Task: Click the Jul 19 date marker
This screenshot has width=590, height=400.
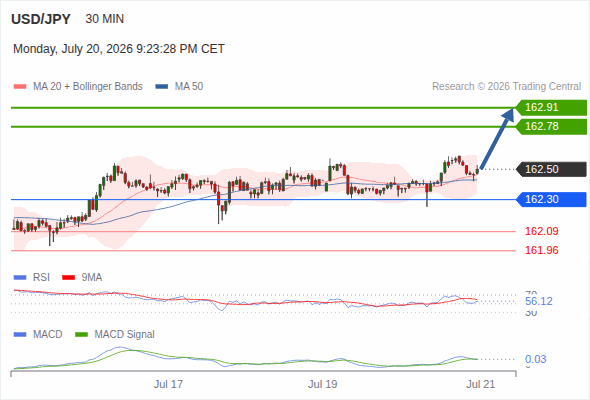Action: click(x=322, y=384)
